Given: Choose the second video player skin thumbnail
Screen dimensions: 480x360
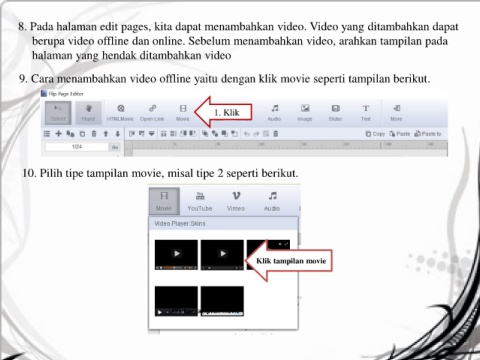Looking at the screenshot, I should point(222,255).
